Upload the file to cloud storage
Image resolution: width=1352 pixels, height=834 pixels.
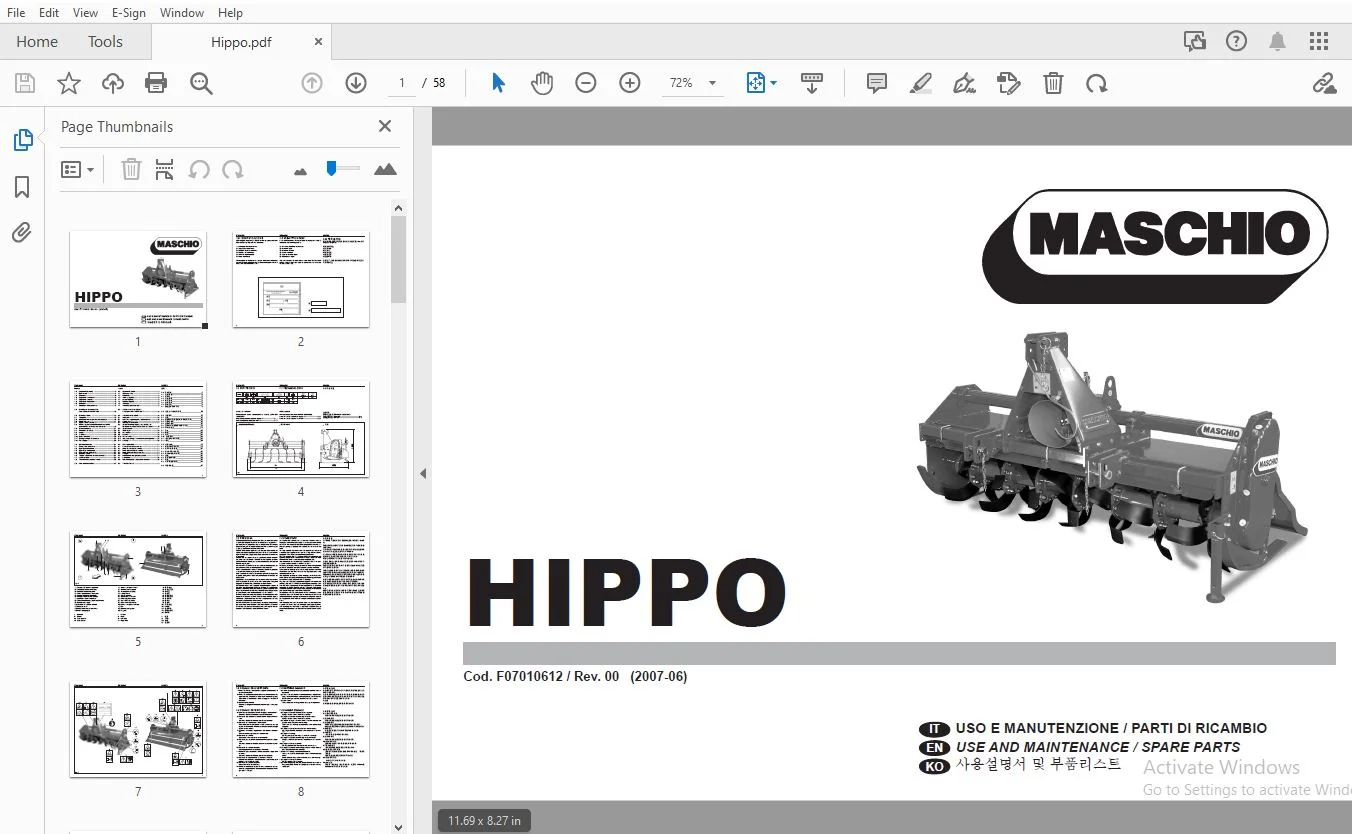coord(113,83)
